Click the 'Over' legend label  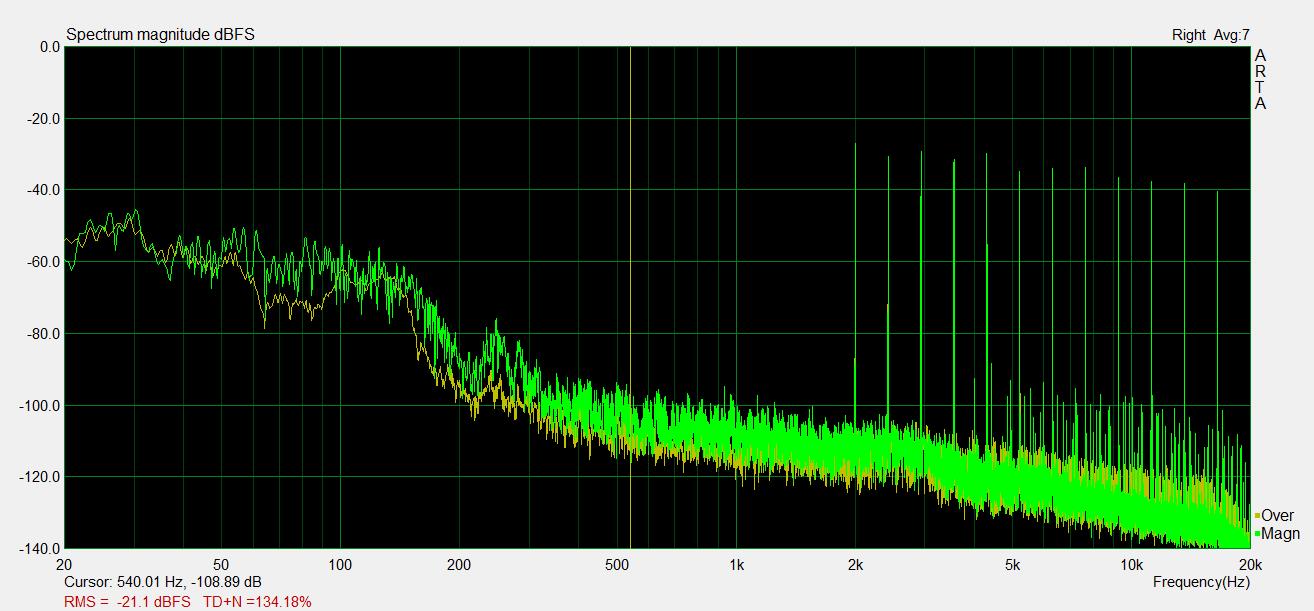[x=1277, y=516]
